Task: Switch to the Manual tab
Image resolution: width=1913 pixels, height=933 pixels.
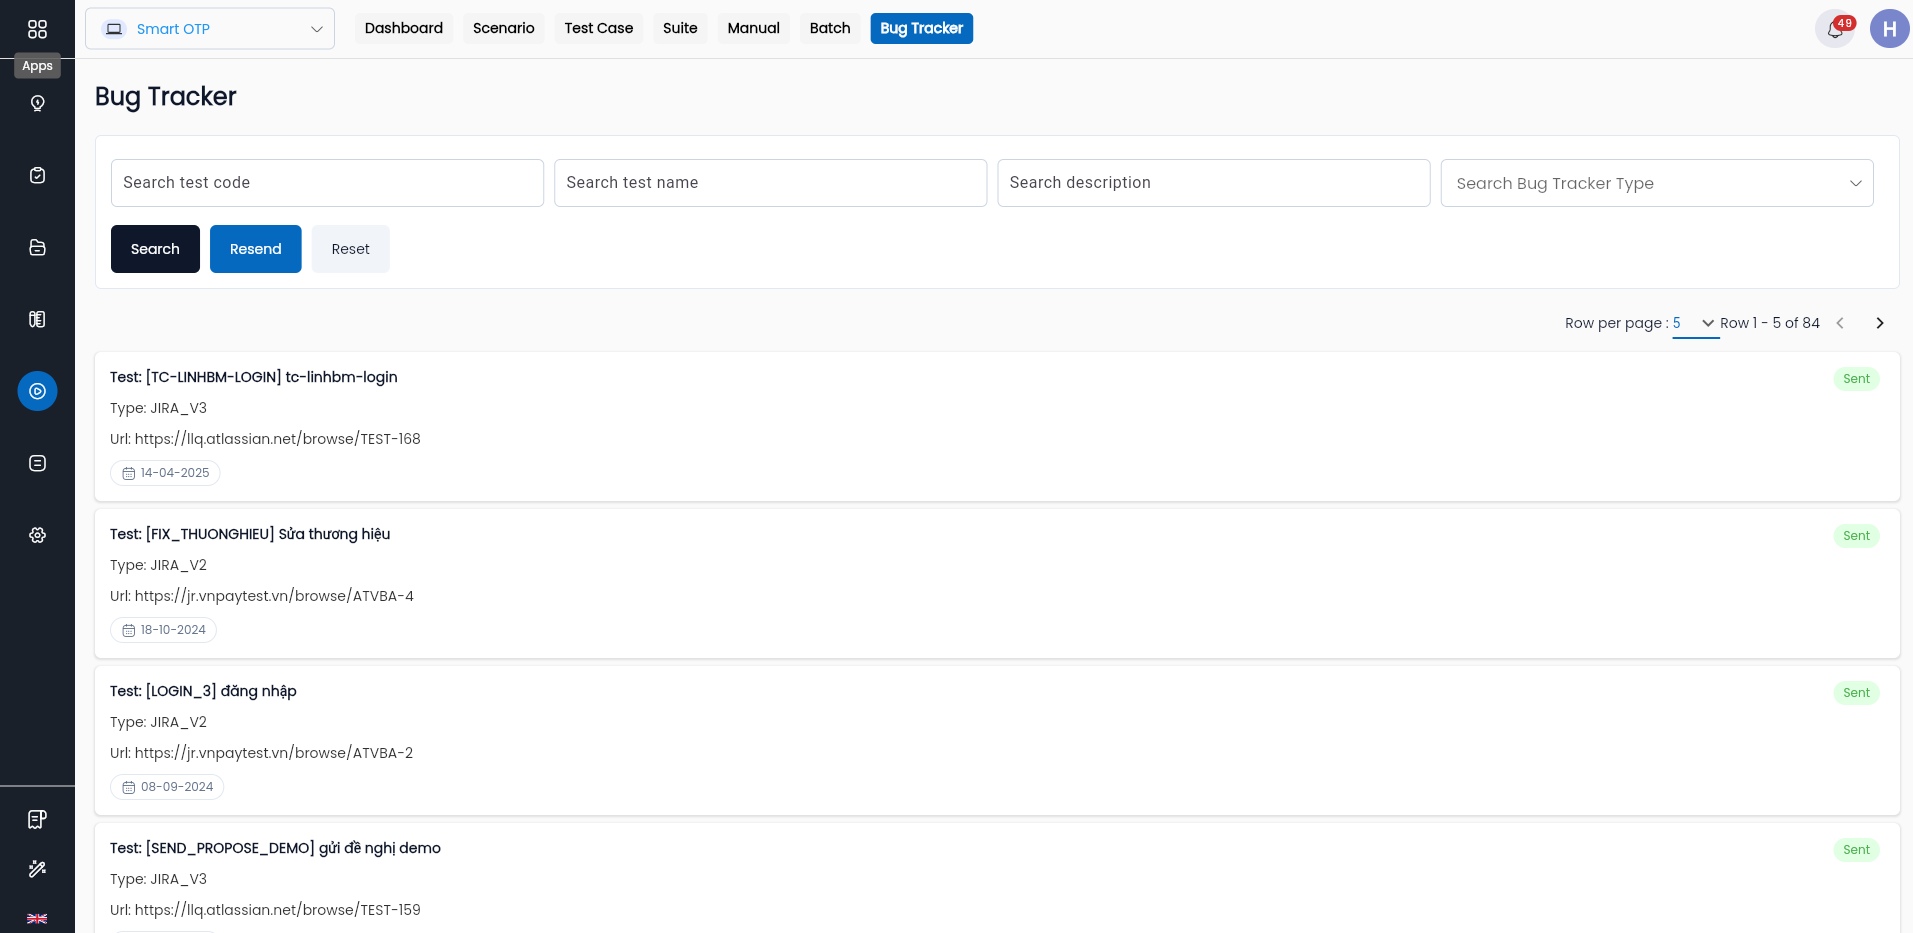Action: tap(753, 28)
